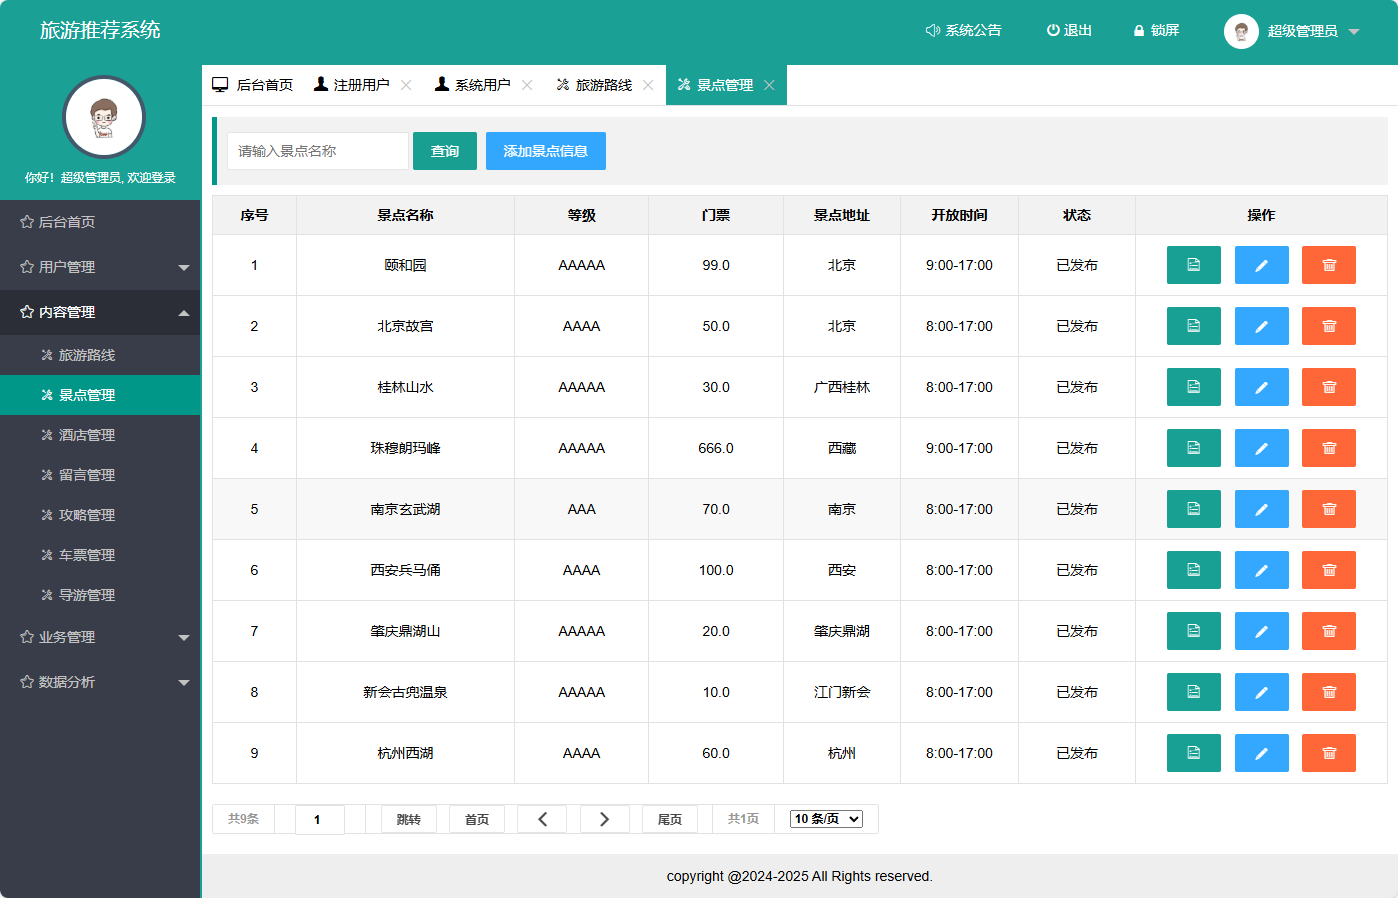This screenshot has height=898, width=1398.
Task: Delete the 北京故宫 entry
Action: coord(1329,326)
